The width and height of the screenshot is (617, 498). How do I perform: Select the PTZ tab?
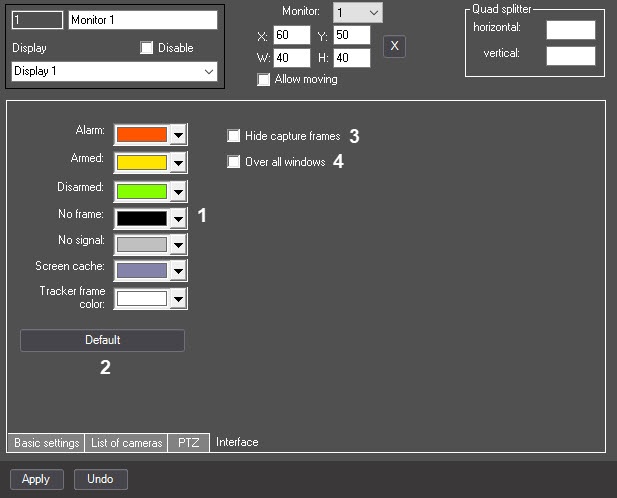point(188,443)
